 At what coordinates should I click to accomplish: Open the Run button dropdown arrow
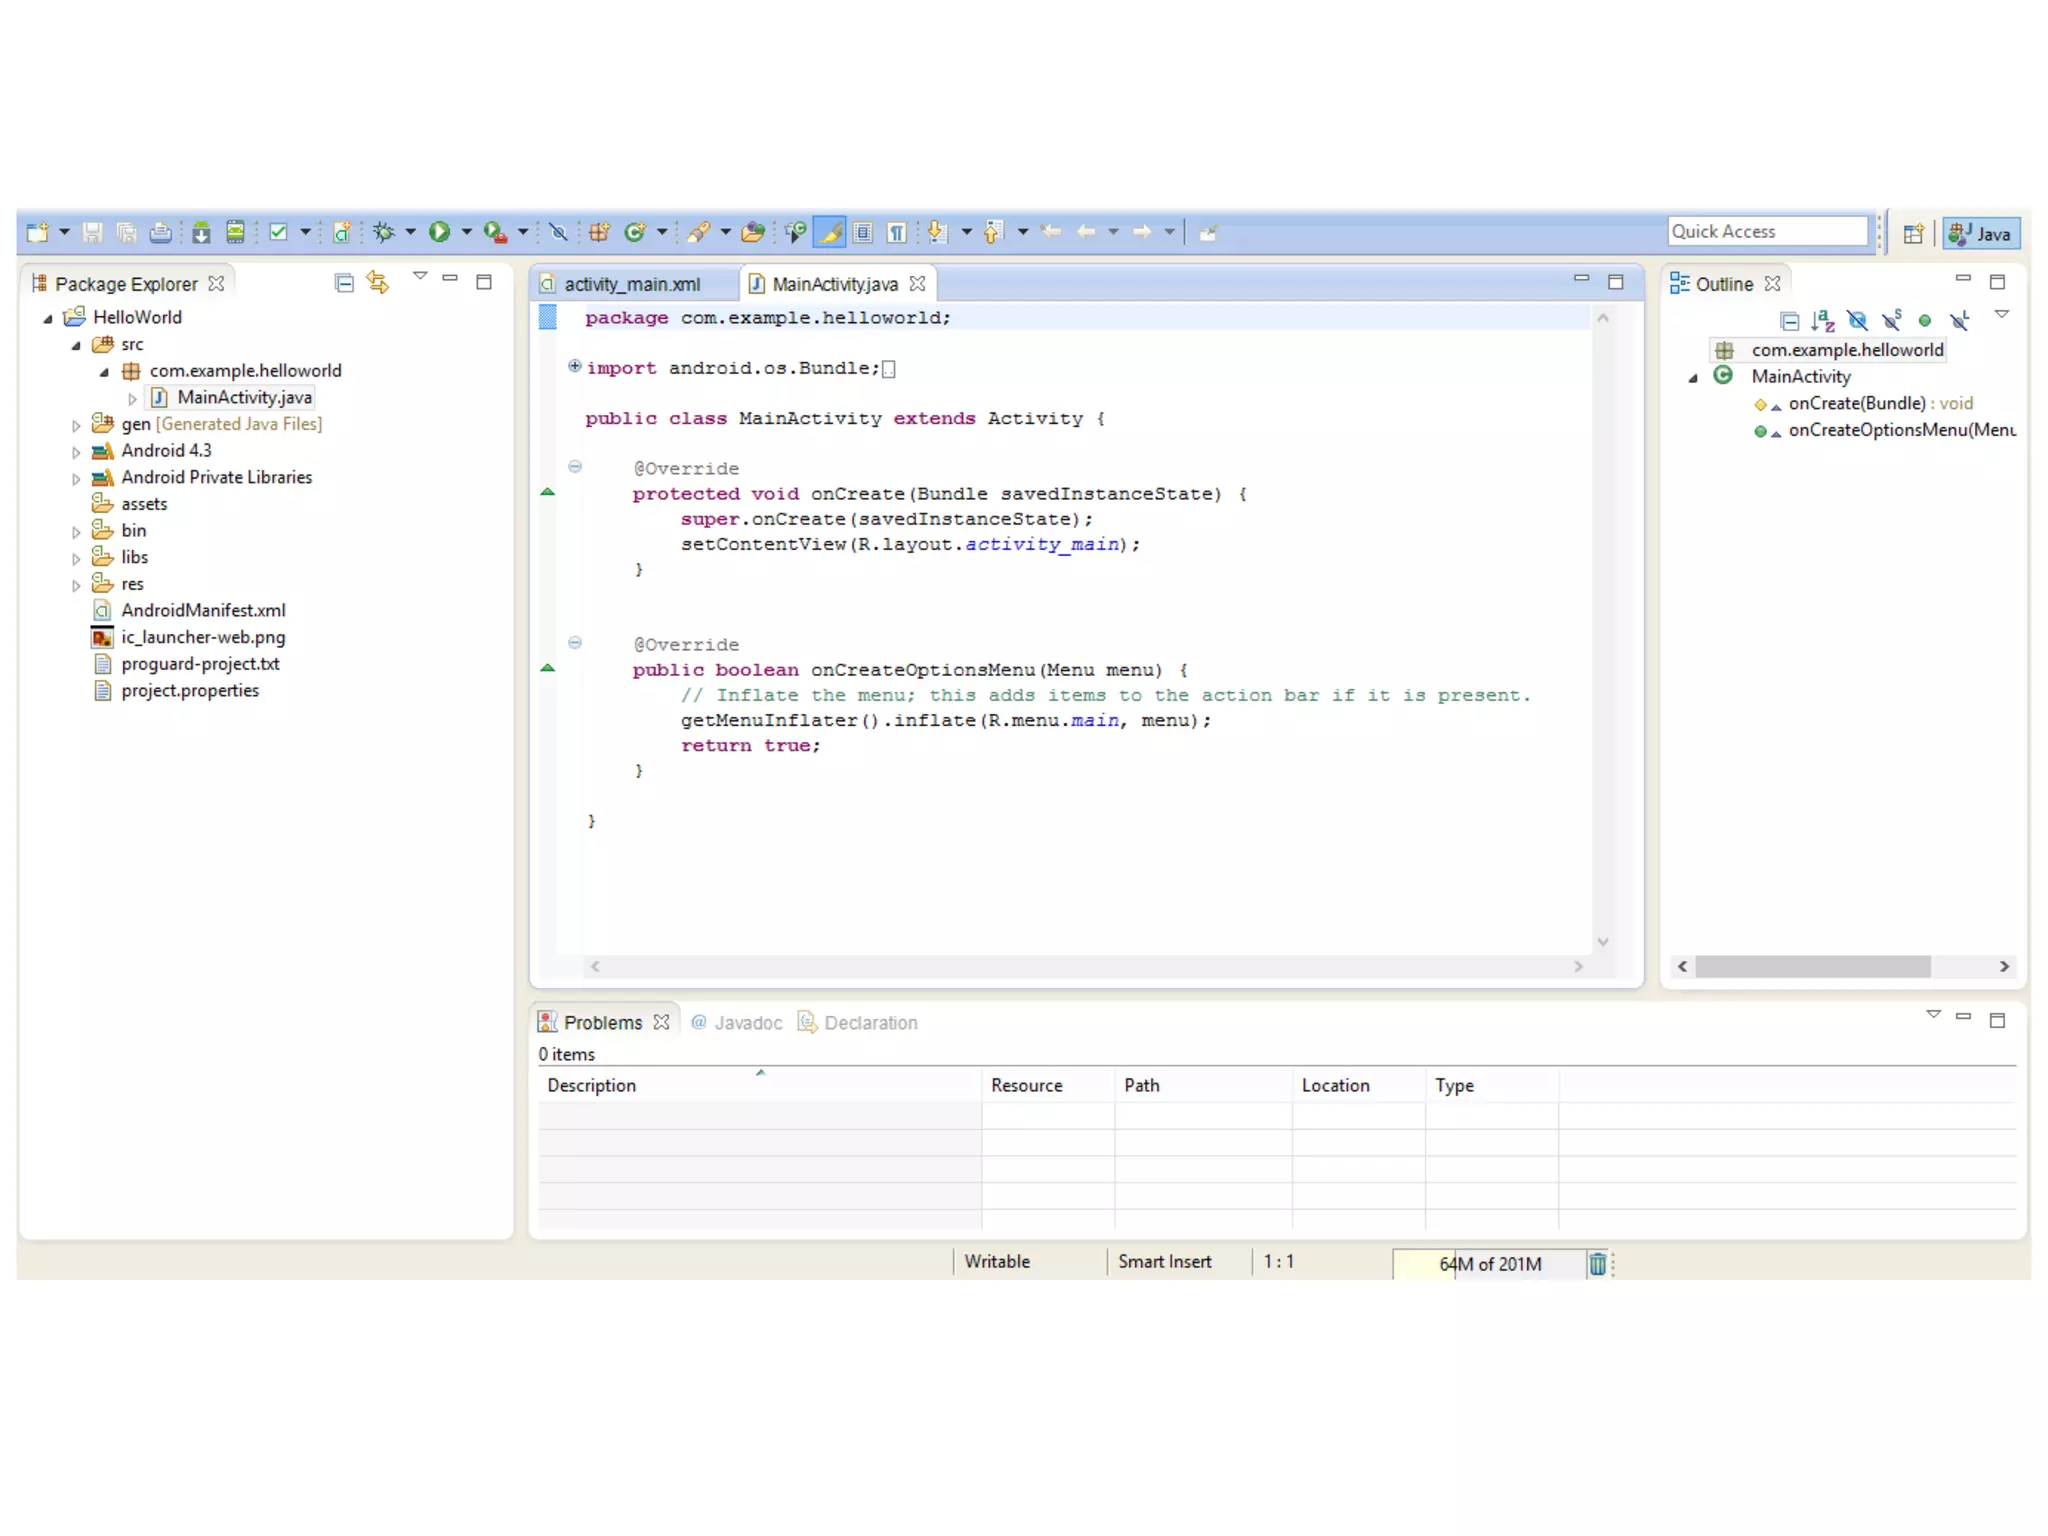click(466, 232)
